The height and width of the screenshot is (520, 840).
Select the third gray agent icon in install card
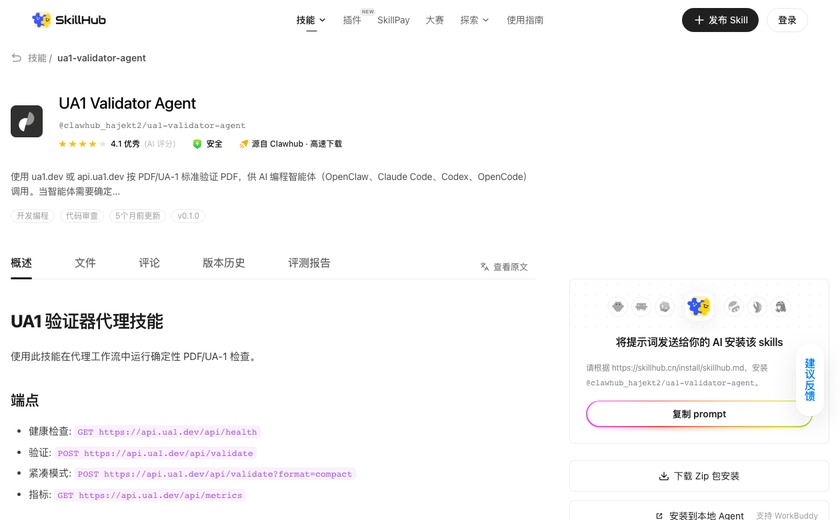pos(665,307)
